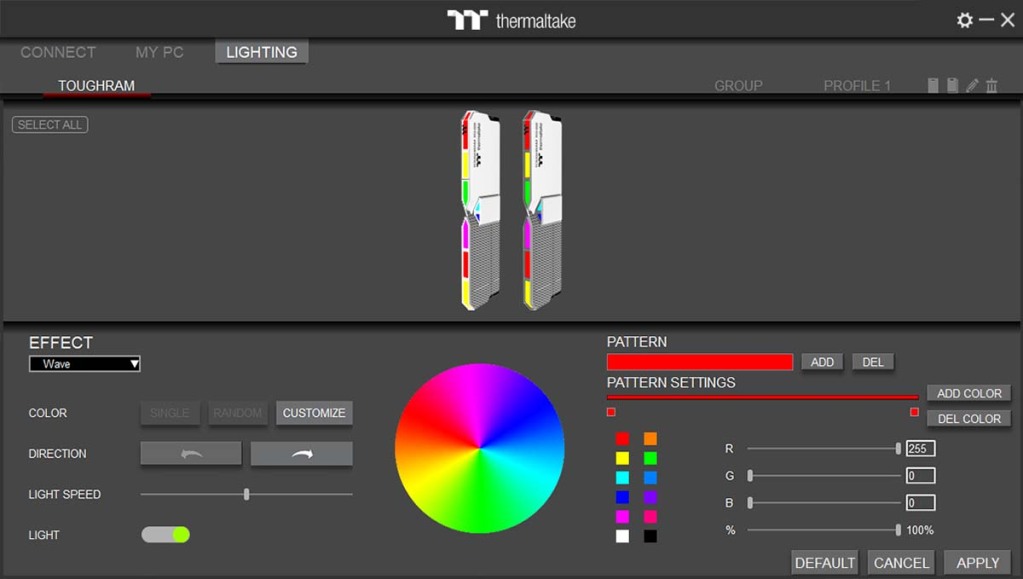
Task: Click the SELECT ALL button
Action: coord(50,125)
